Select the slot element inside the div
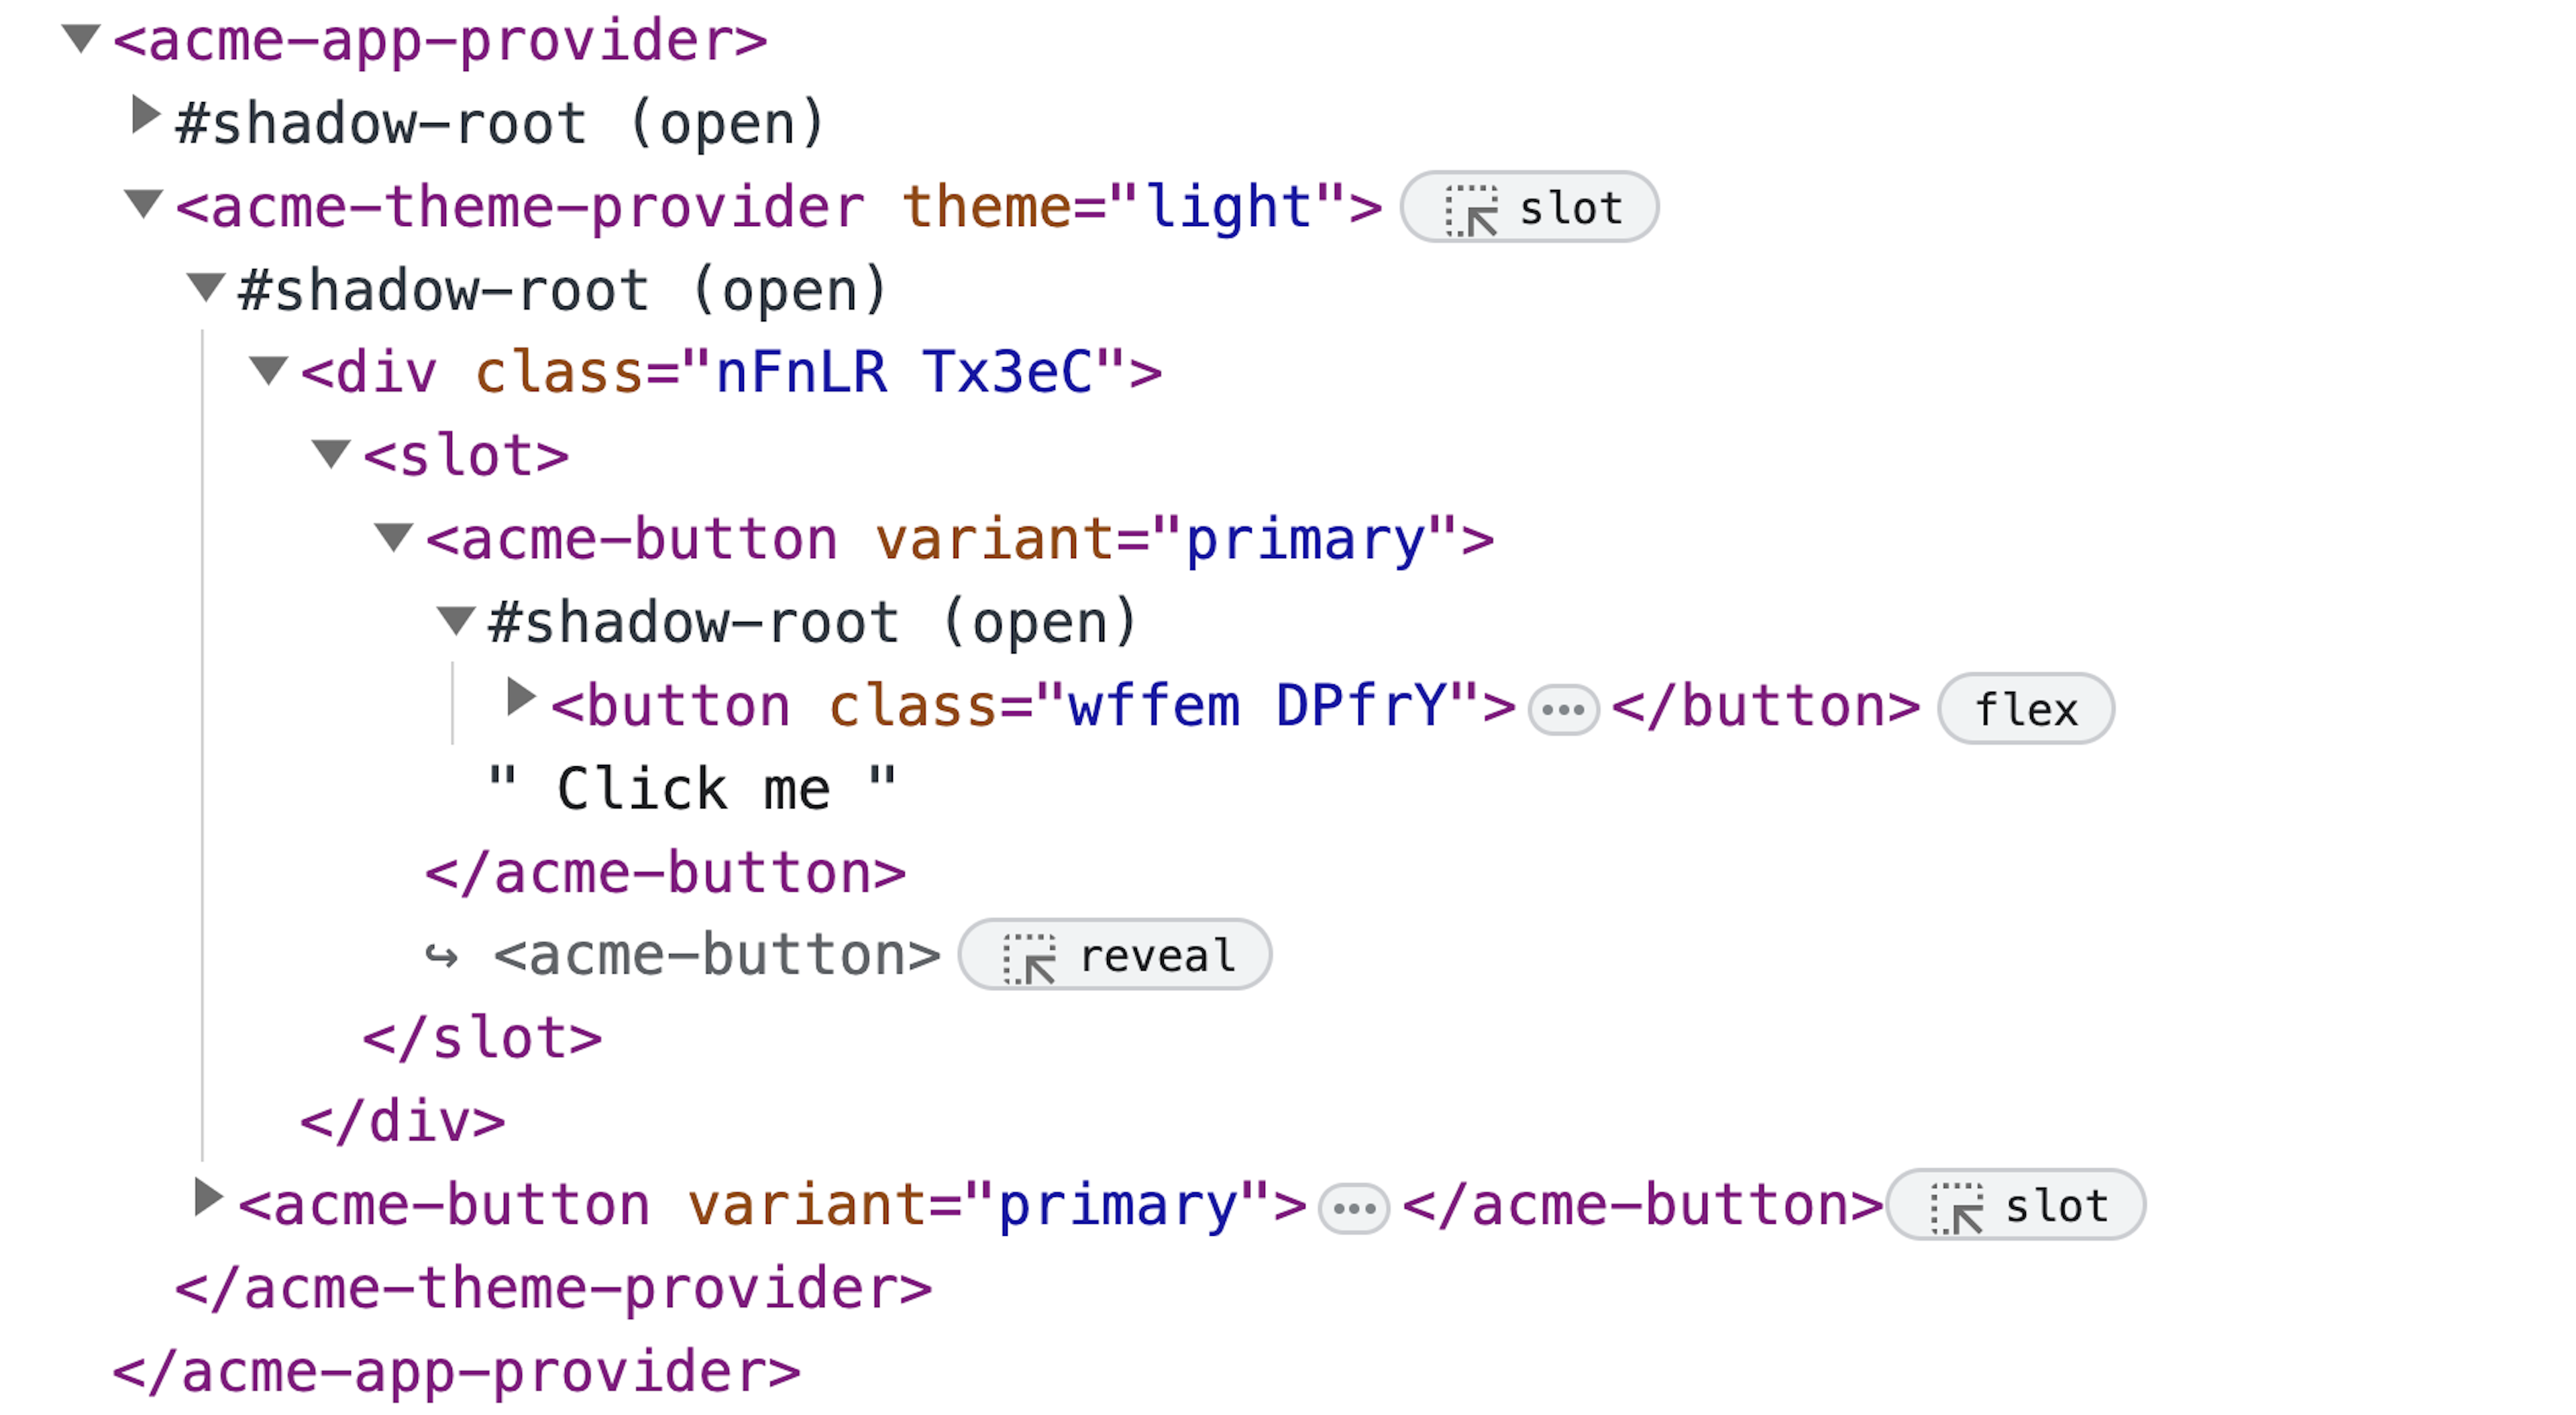 point(465,455)
